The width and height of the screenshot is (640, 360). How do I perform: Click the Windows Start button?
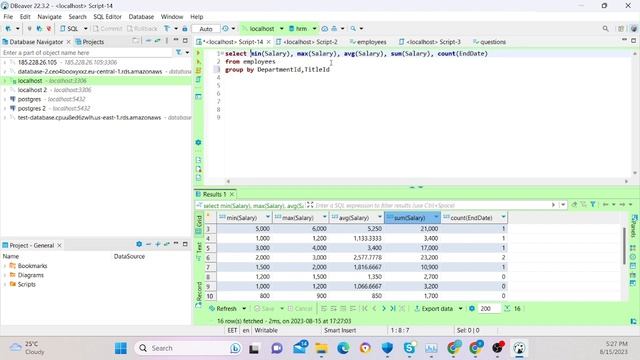(121, 348)
